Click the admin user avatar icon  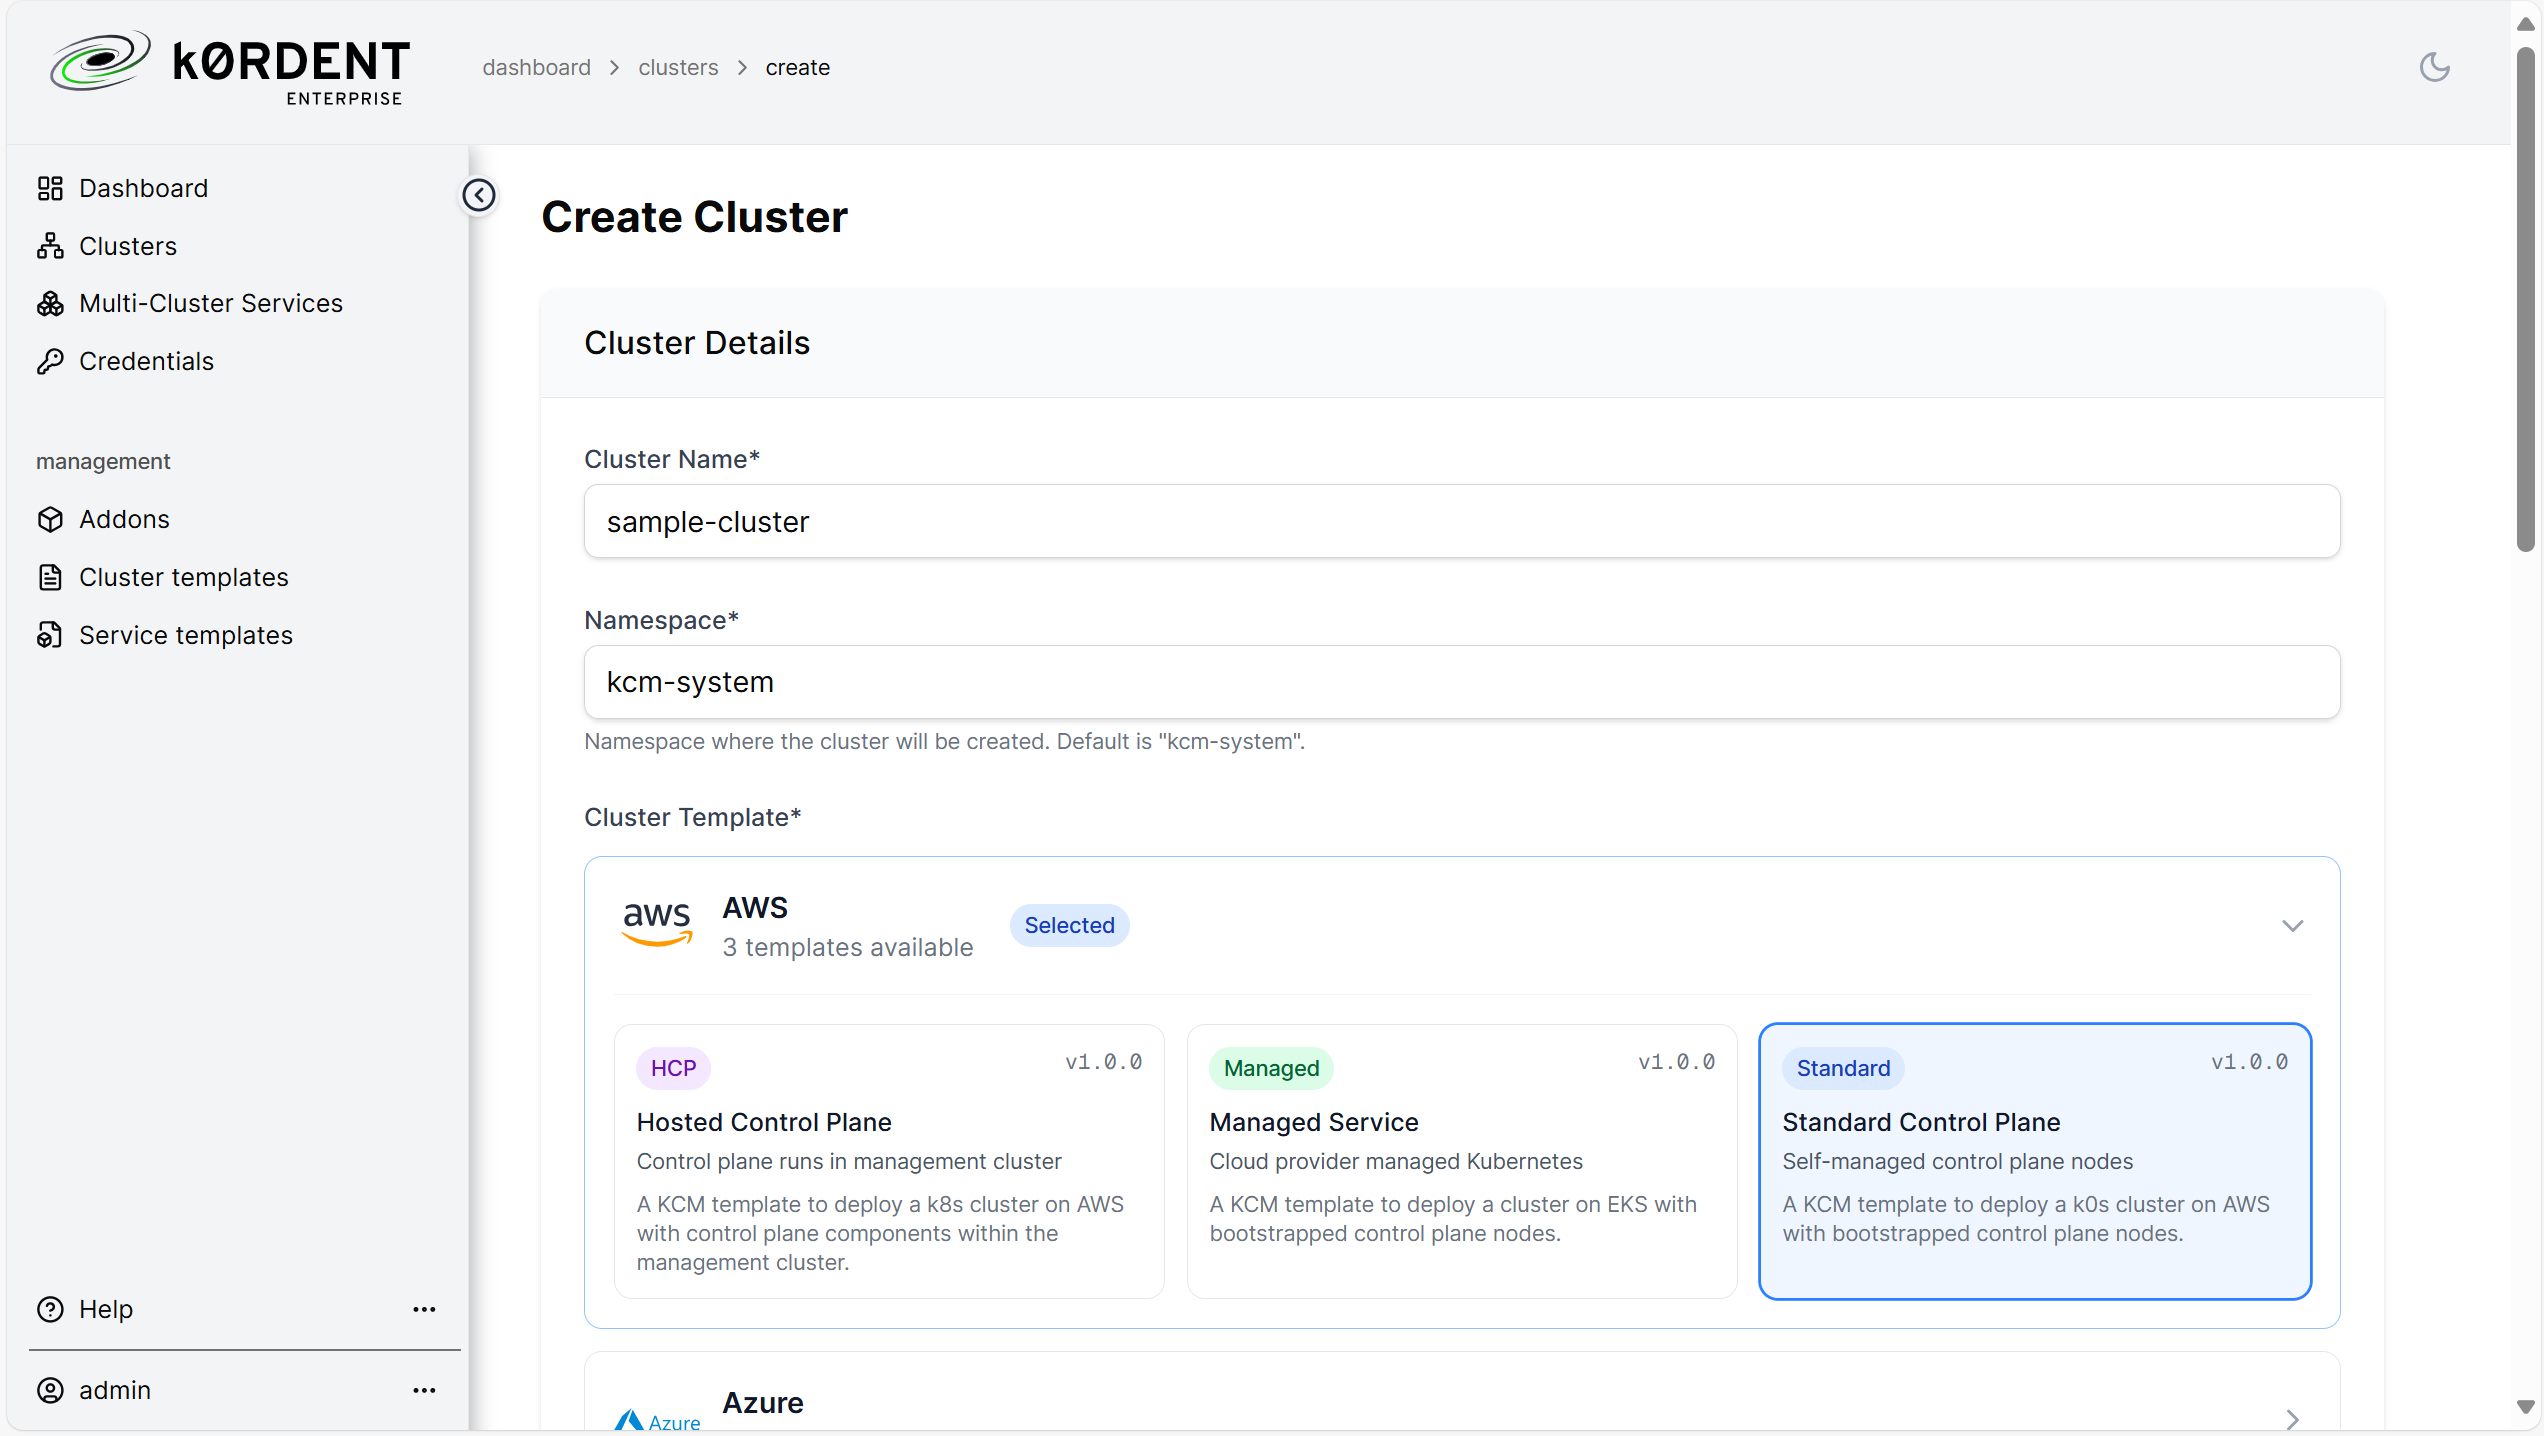tap(50, 1390)
